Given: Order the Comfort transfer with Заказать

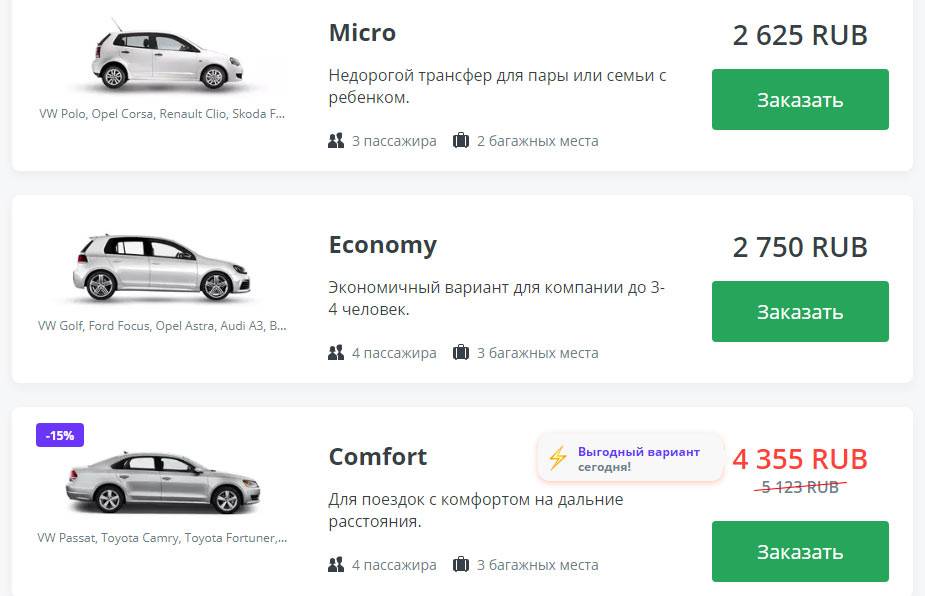Looking at the screenshot, I should tap(800, 551).
